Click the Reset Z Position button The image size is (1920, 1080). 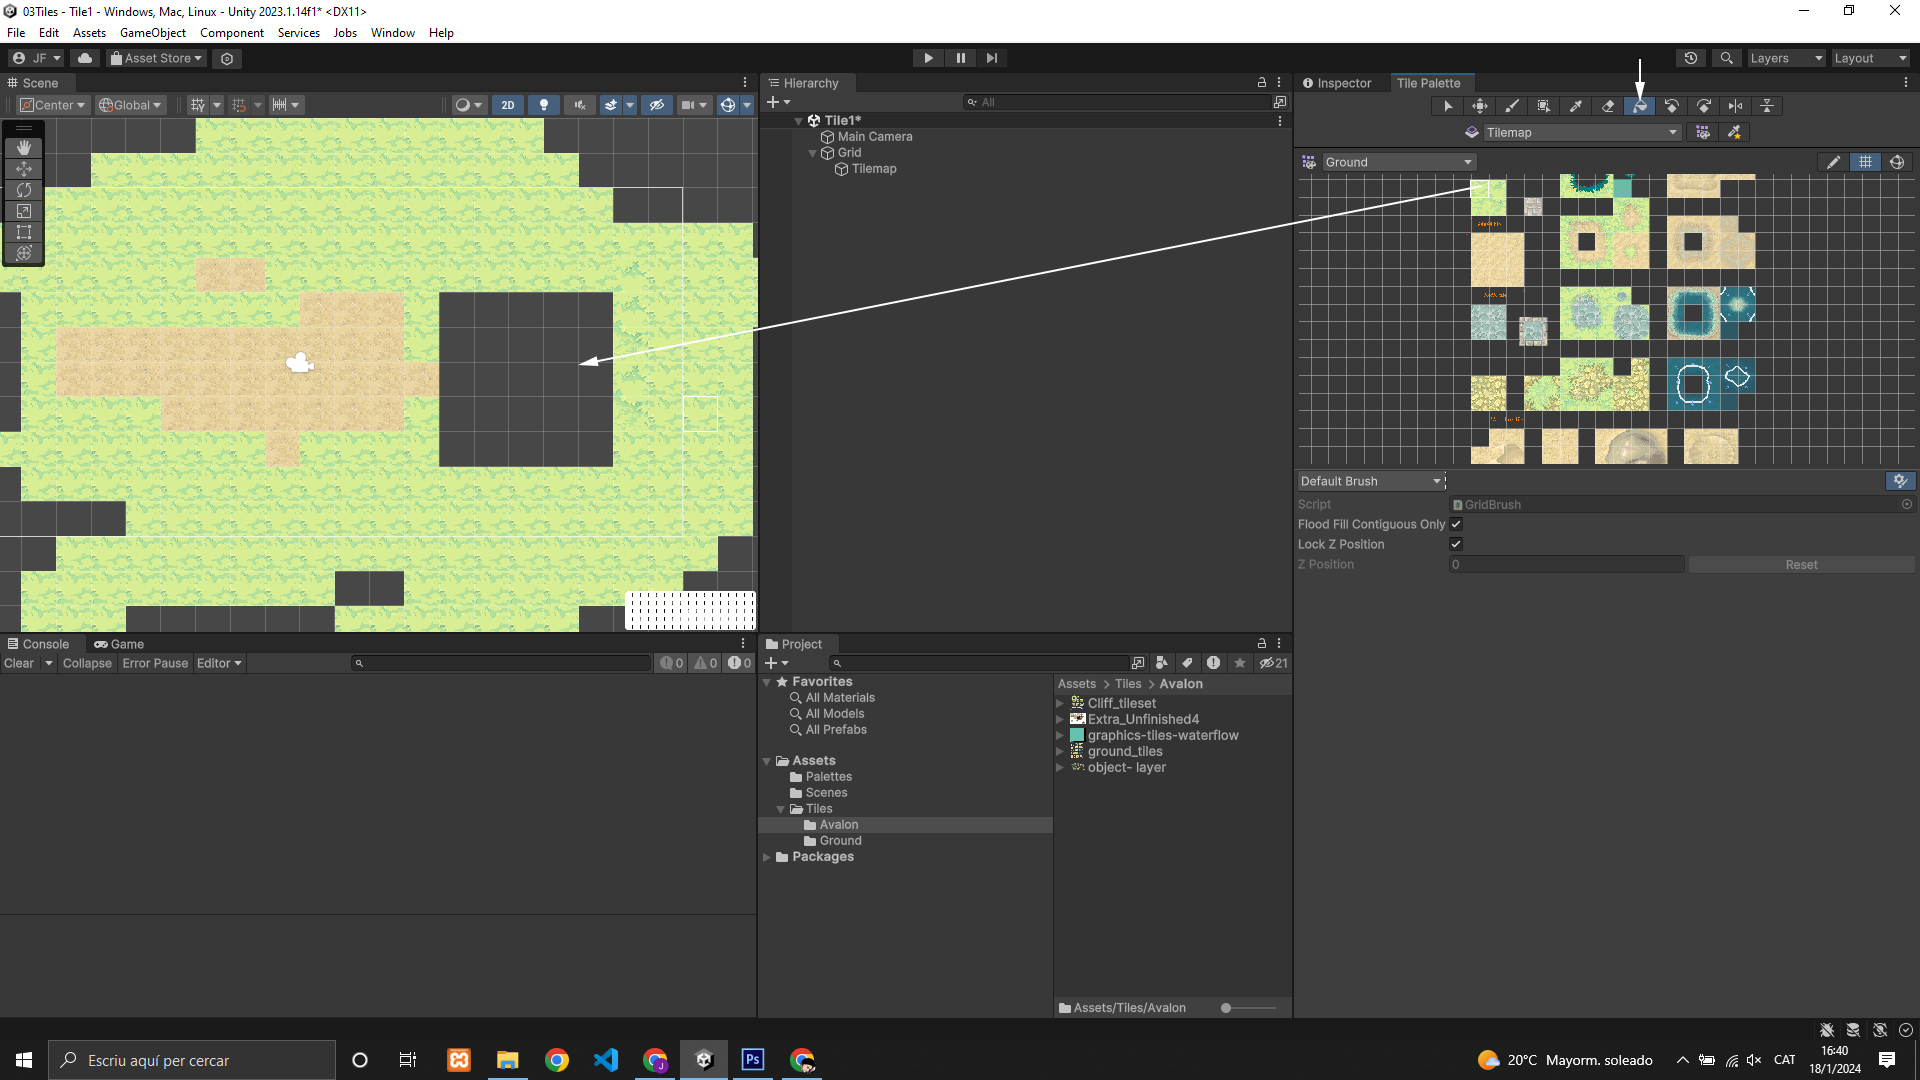1801,565
